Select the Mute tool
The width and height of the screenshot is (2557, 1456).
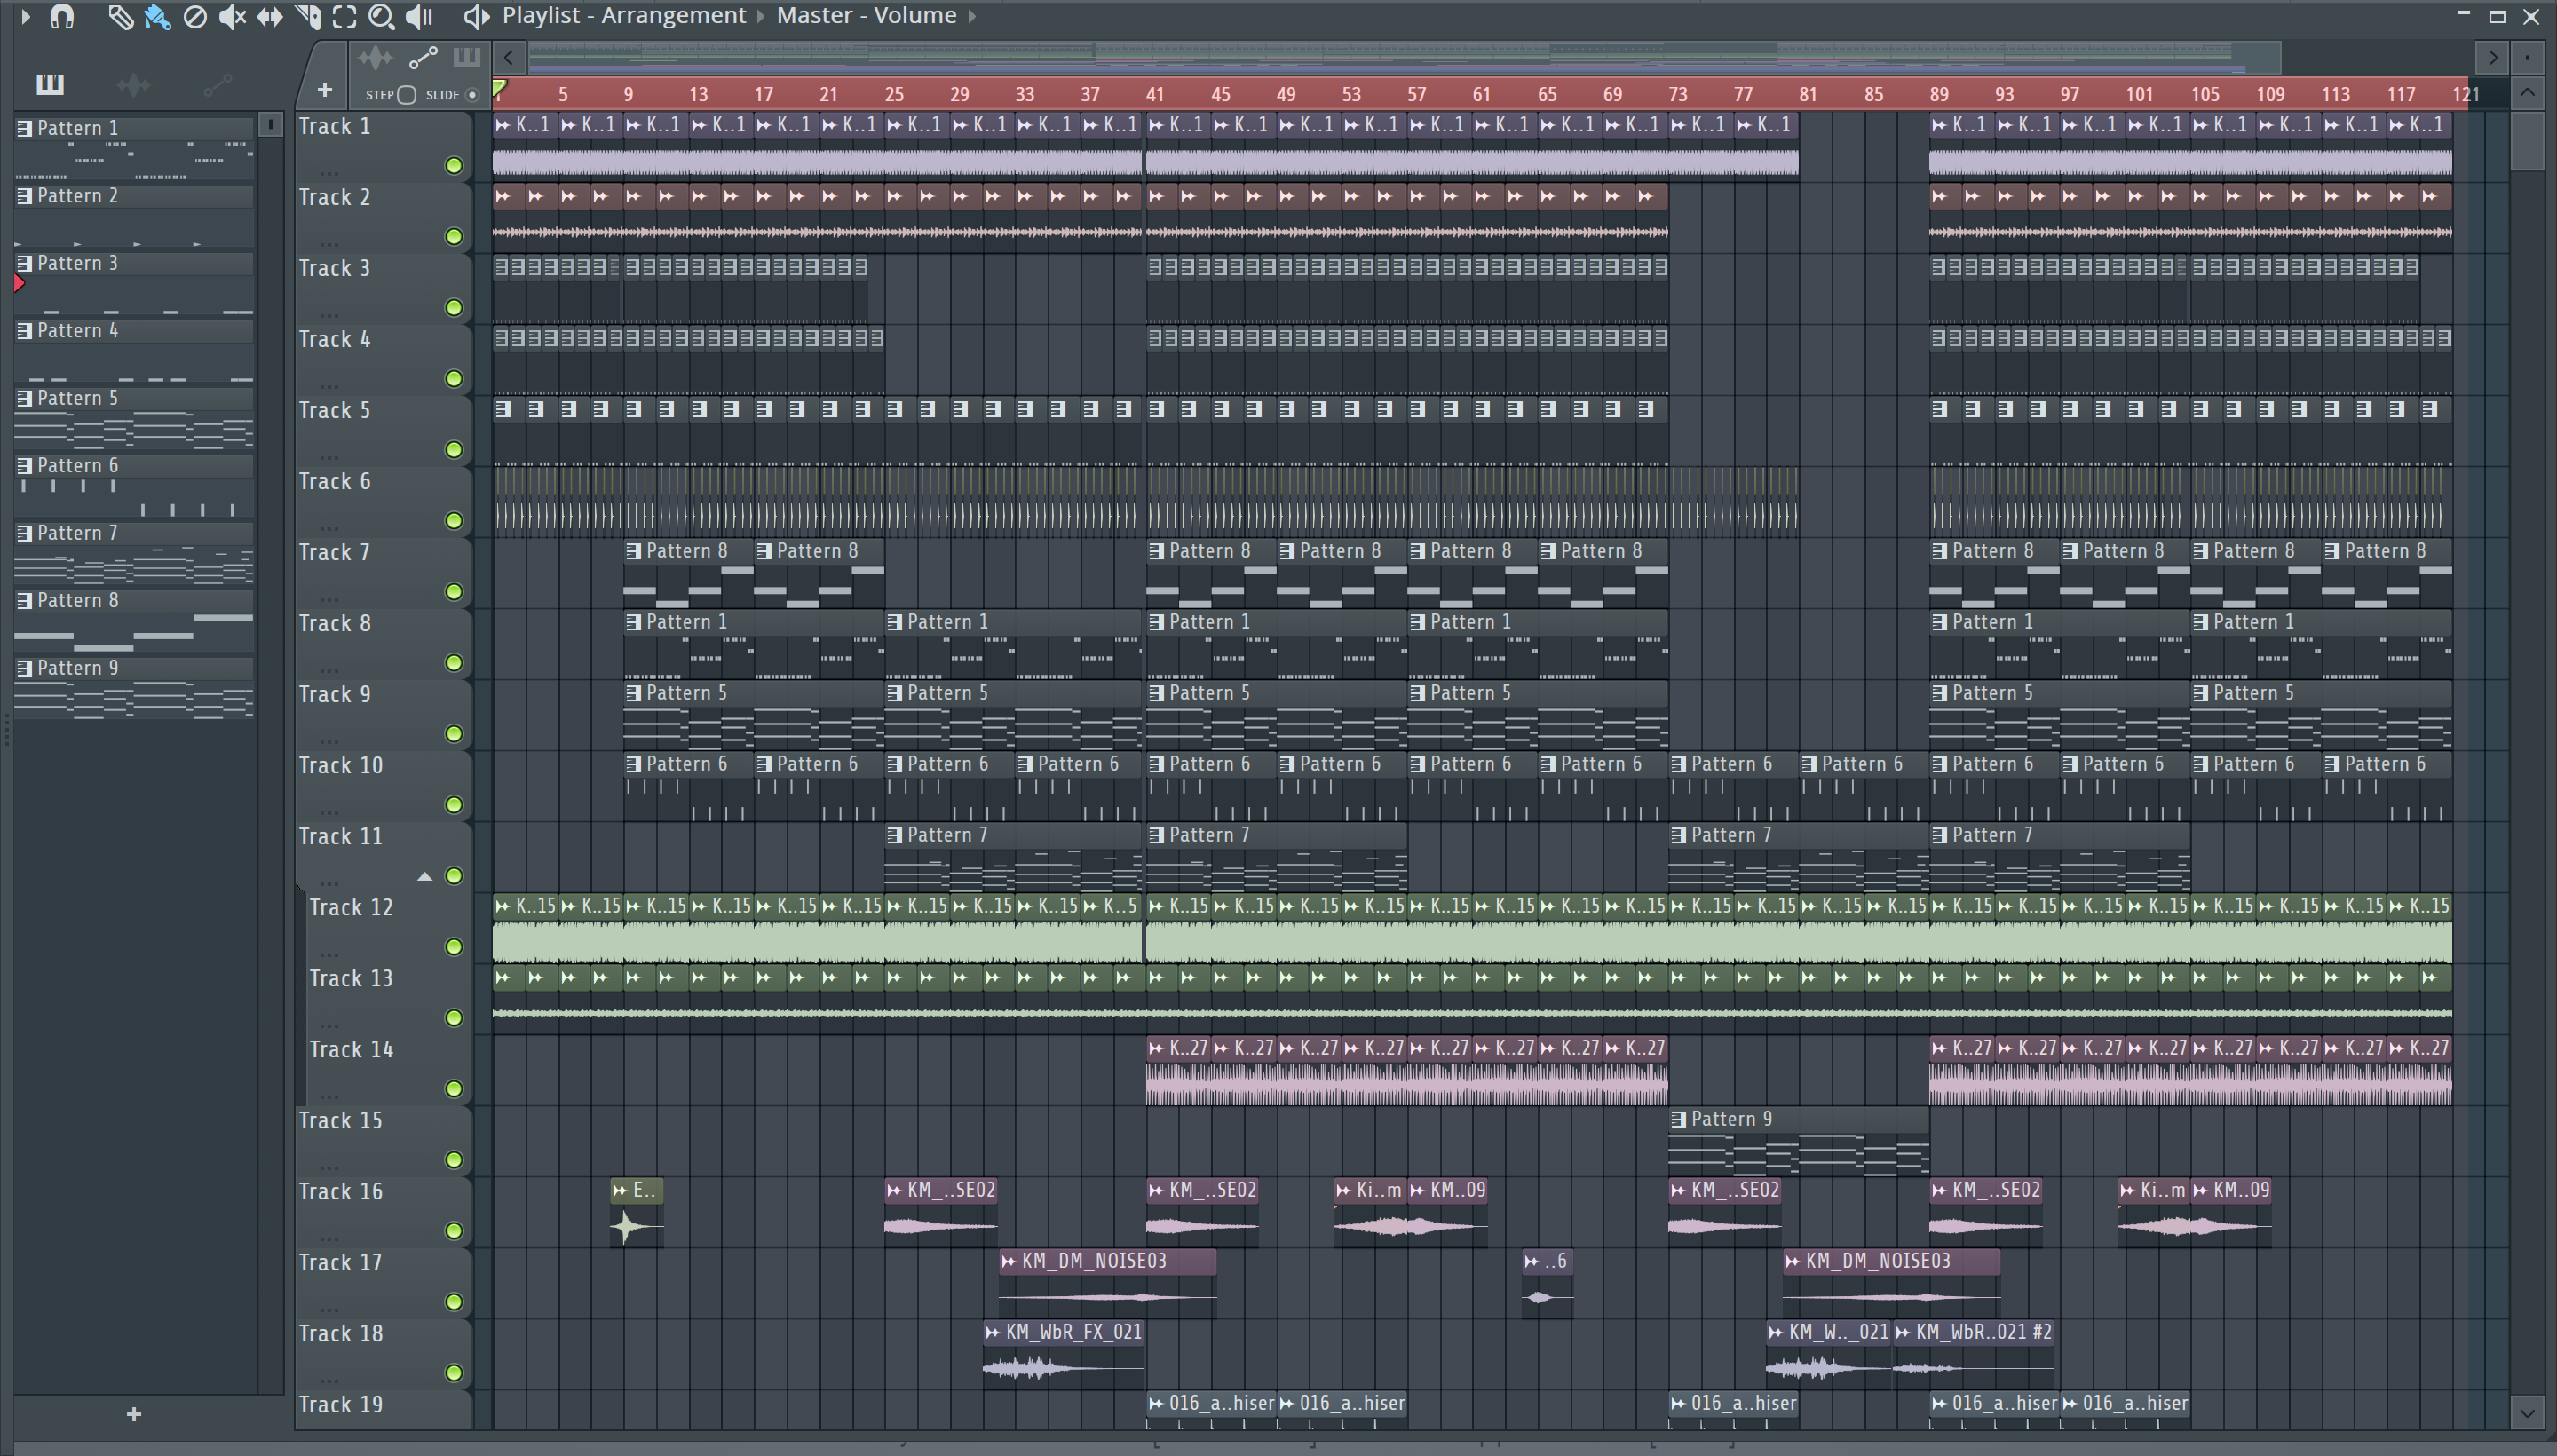(232, 16)
